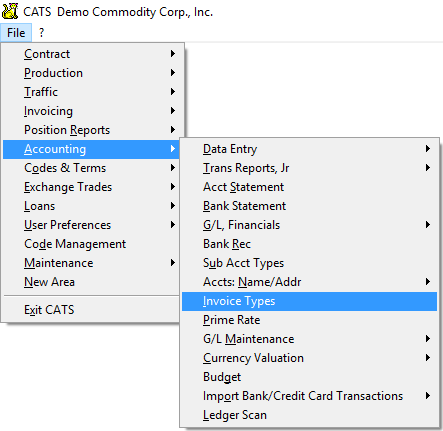
Task: Choose Sub Acct Types entry
Action: [x=309, y=263]
